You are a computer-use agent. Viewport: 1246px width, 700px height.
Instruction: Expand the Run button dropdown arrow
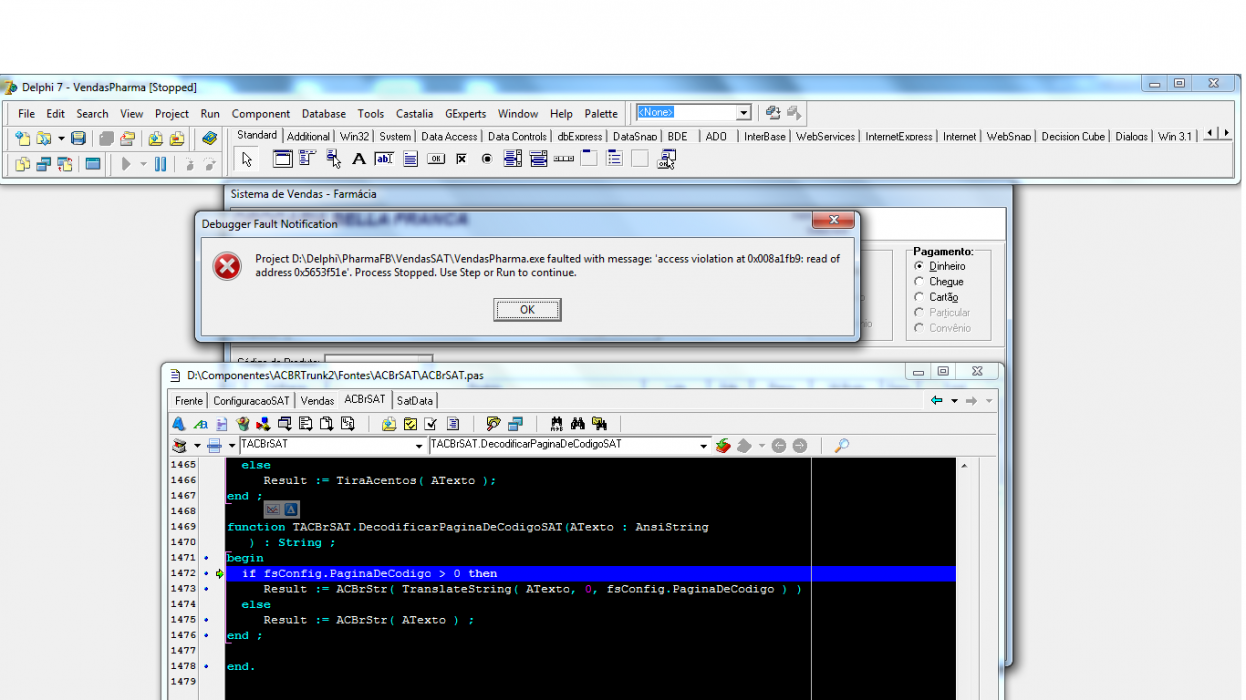click(x=143, y=164)
